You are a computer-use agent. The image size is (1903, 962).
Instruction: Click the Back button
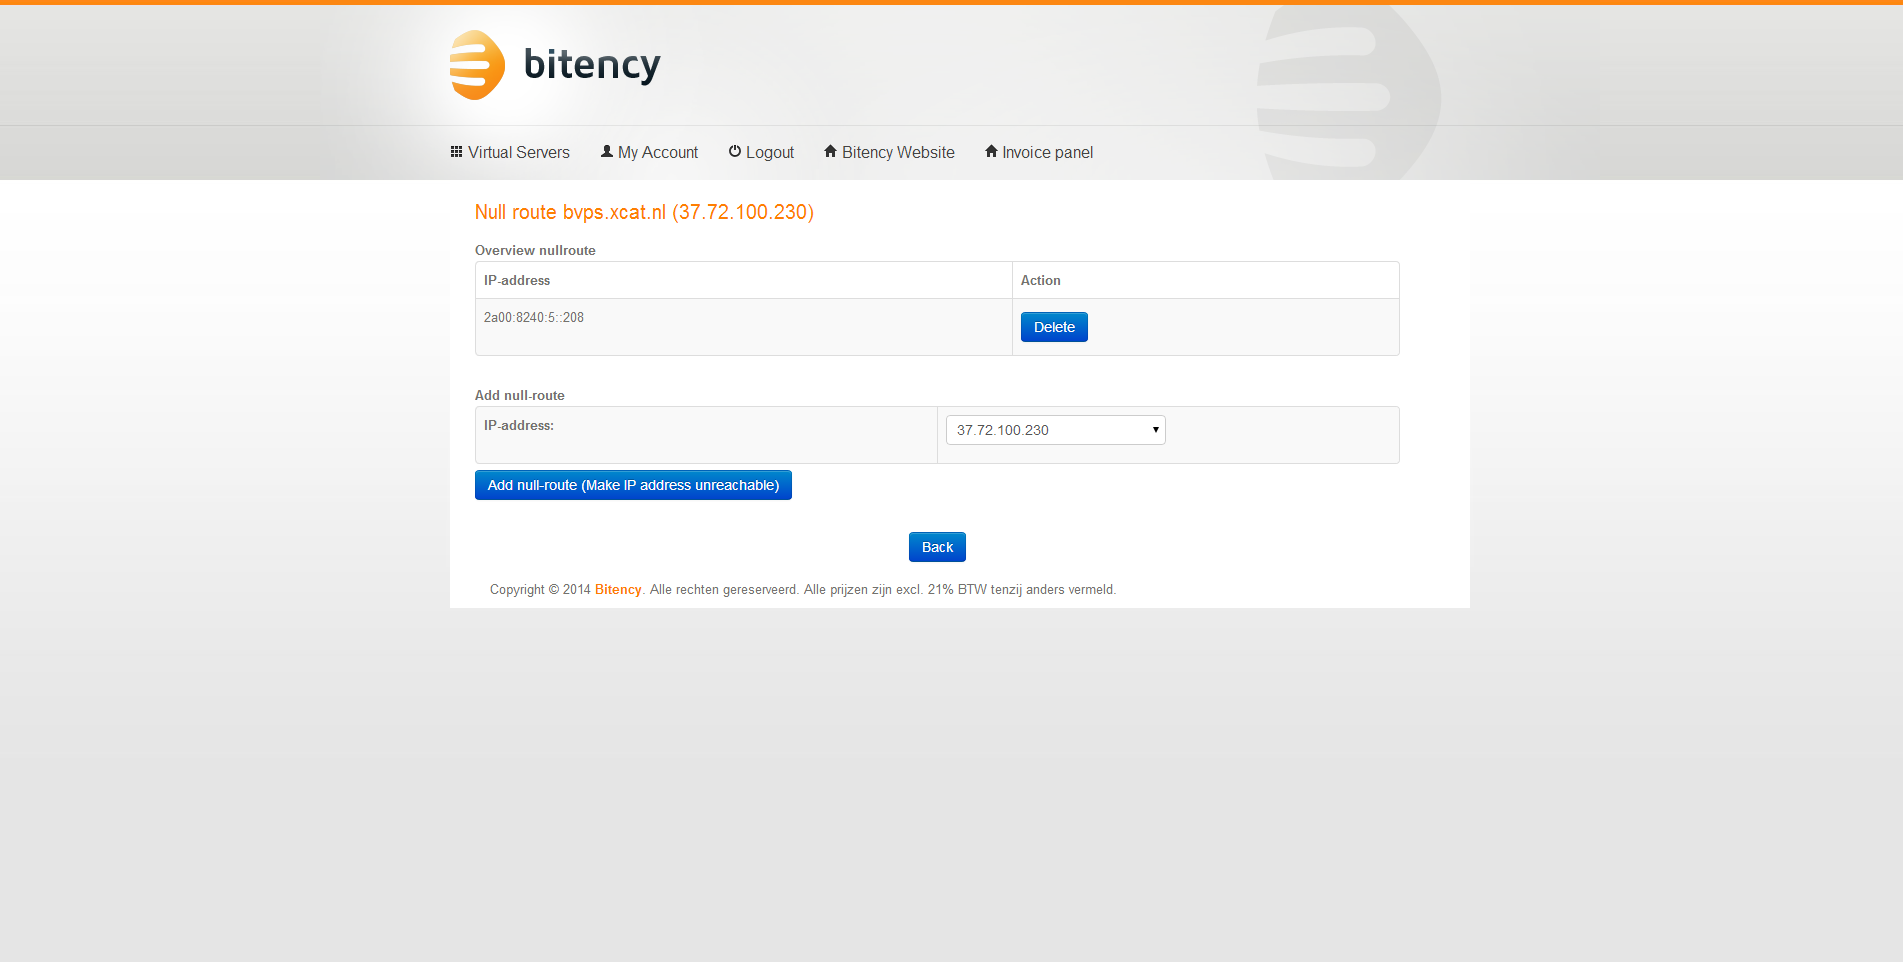point(937,547)
